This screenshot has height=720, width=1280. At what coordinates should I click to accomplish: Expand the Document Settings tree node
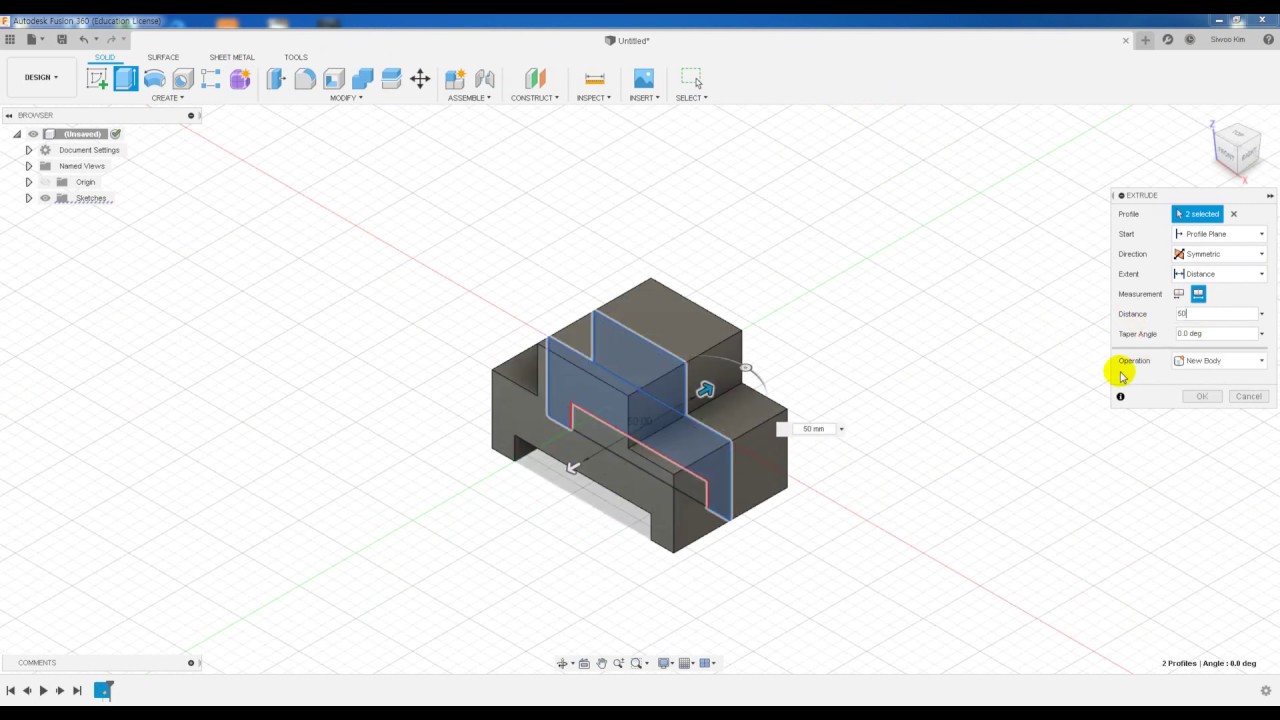coord(29,150)
